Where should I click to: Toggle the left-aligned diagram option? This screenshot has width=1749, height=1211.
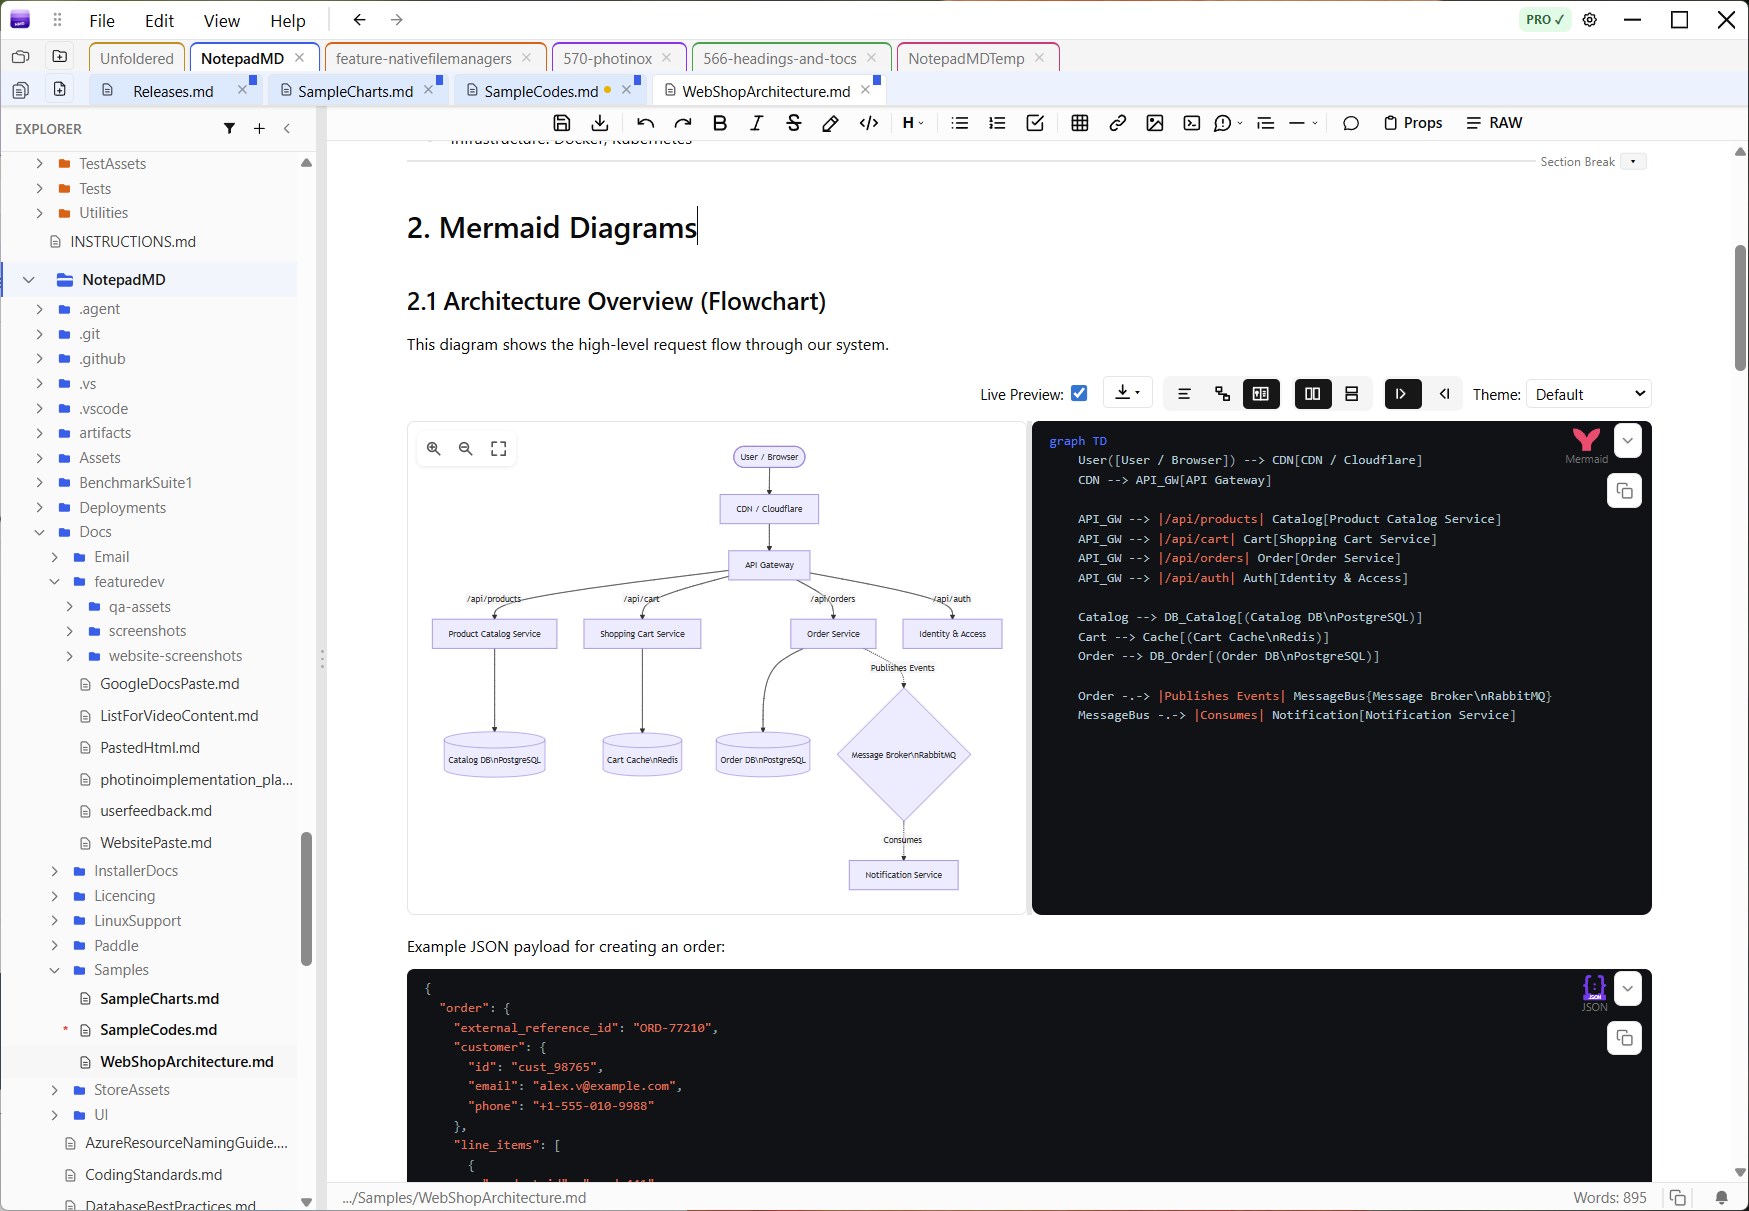[1184, 394]
